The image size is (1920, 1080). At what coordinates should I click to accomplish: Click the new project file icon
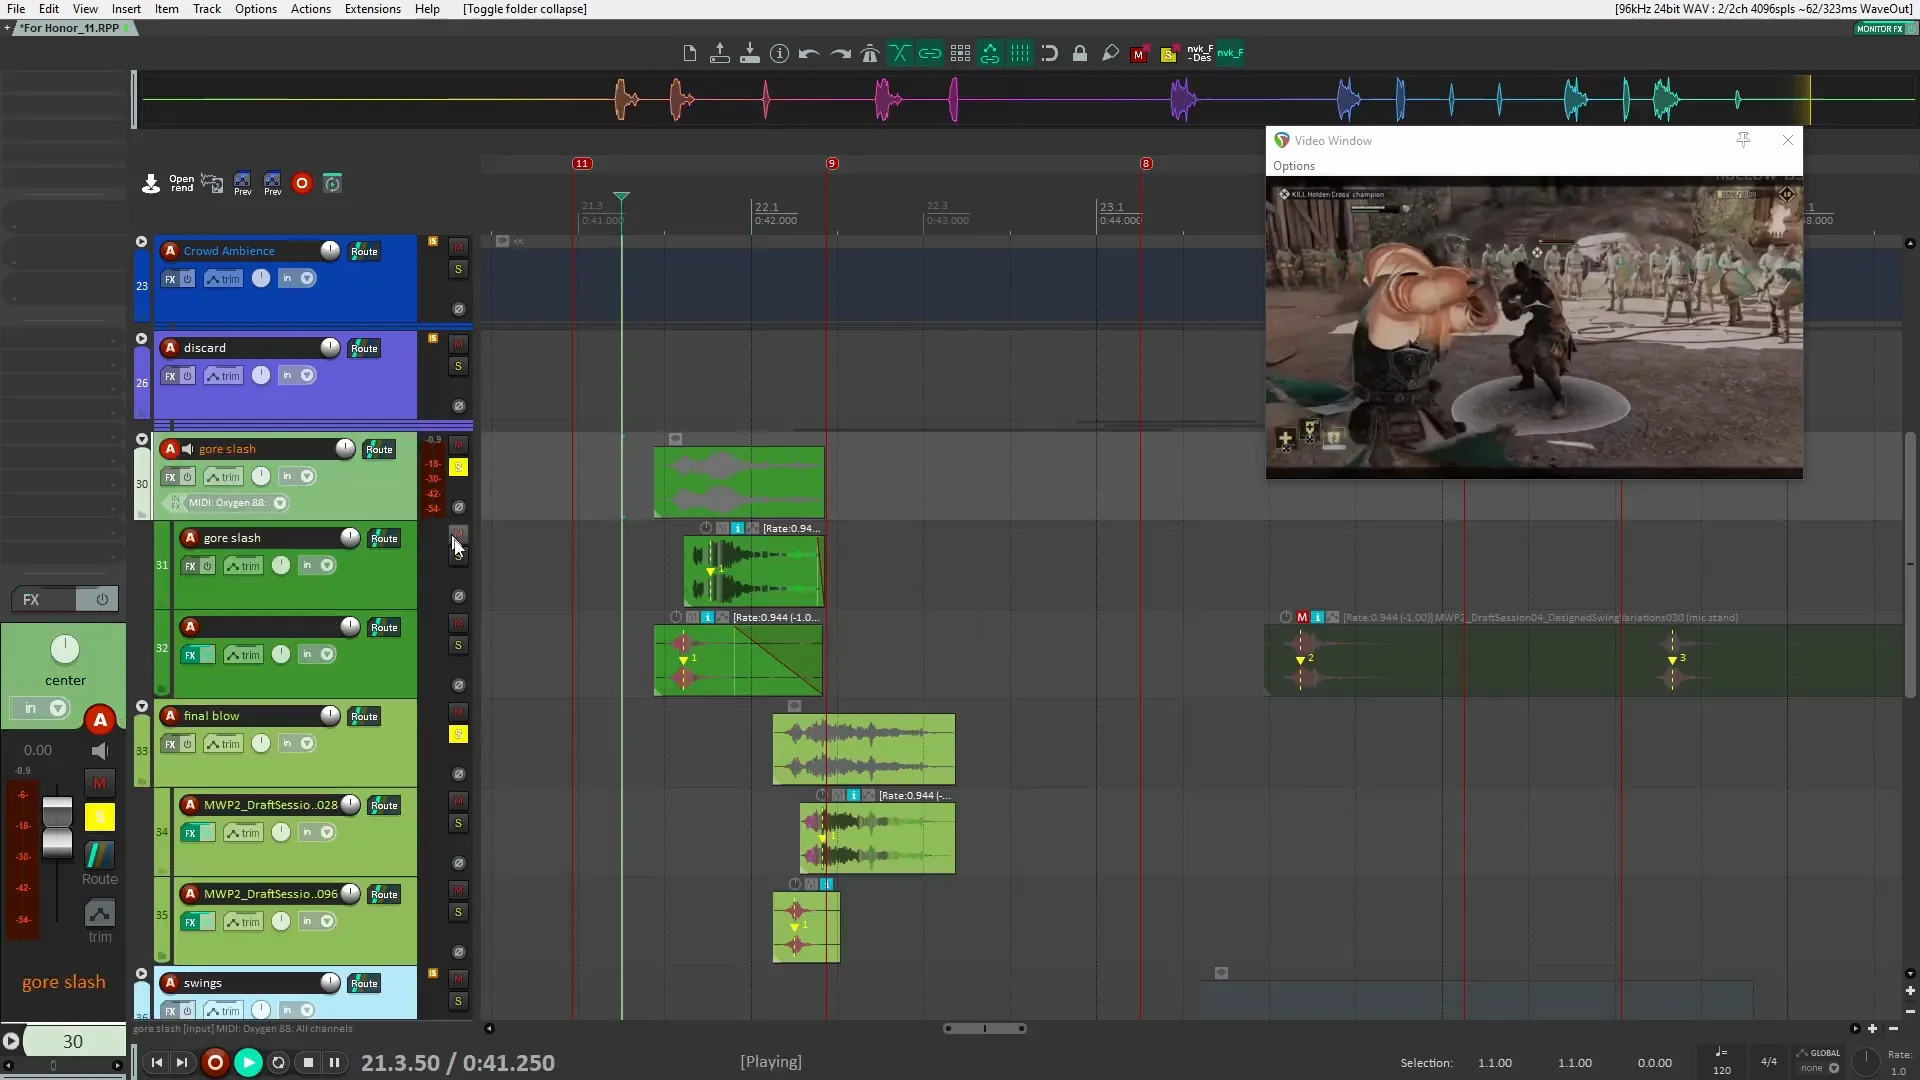(689, 54)
